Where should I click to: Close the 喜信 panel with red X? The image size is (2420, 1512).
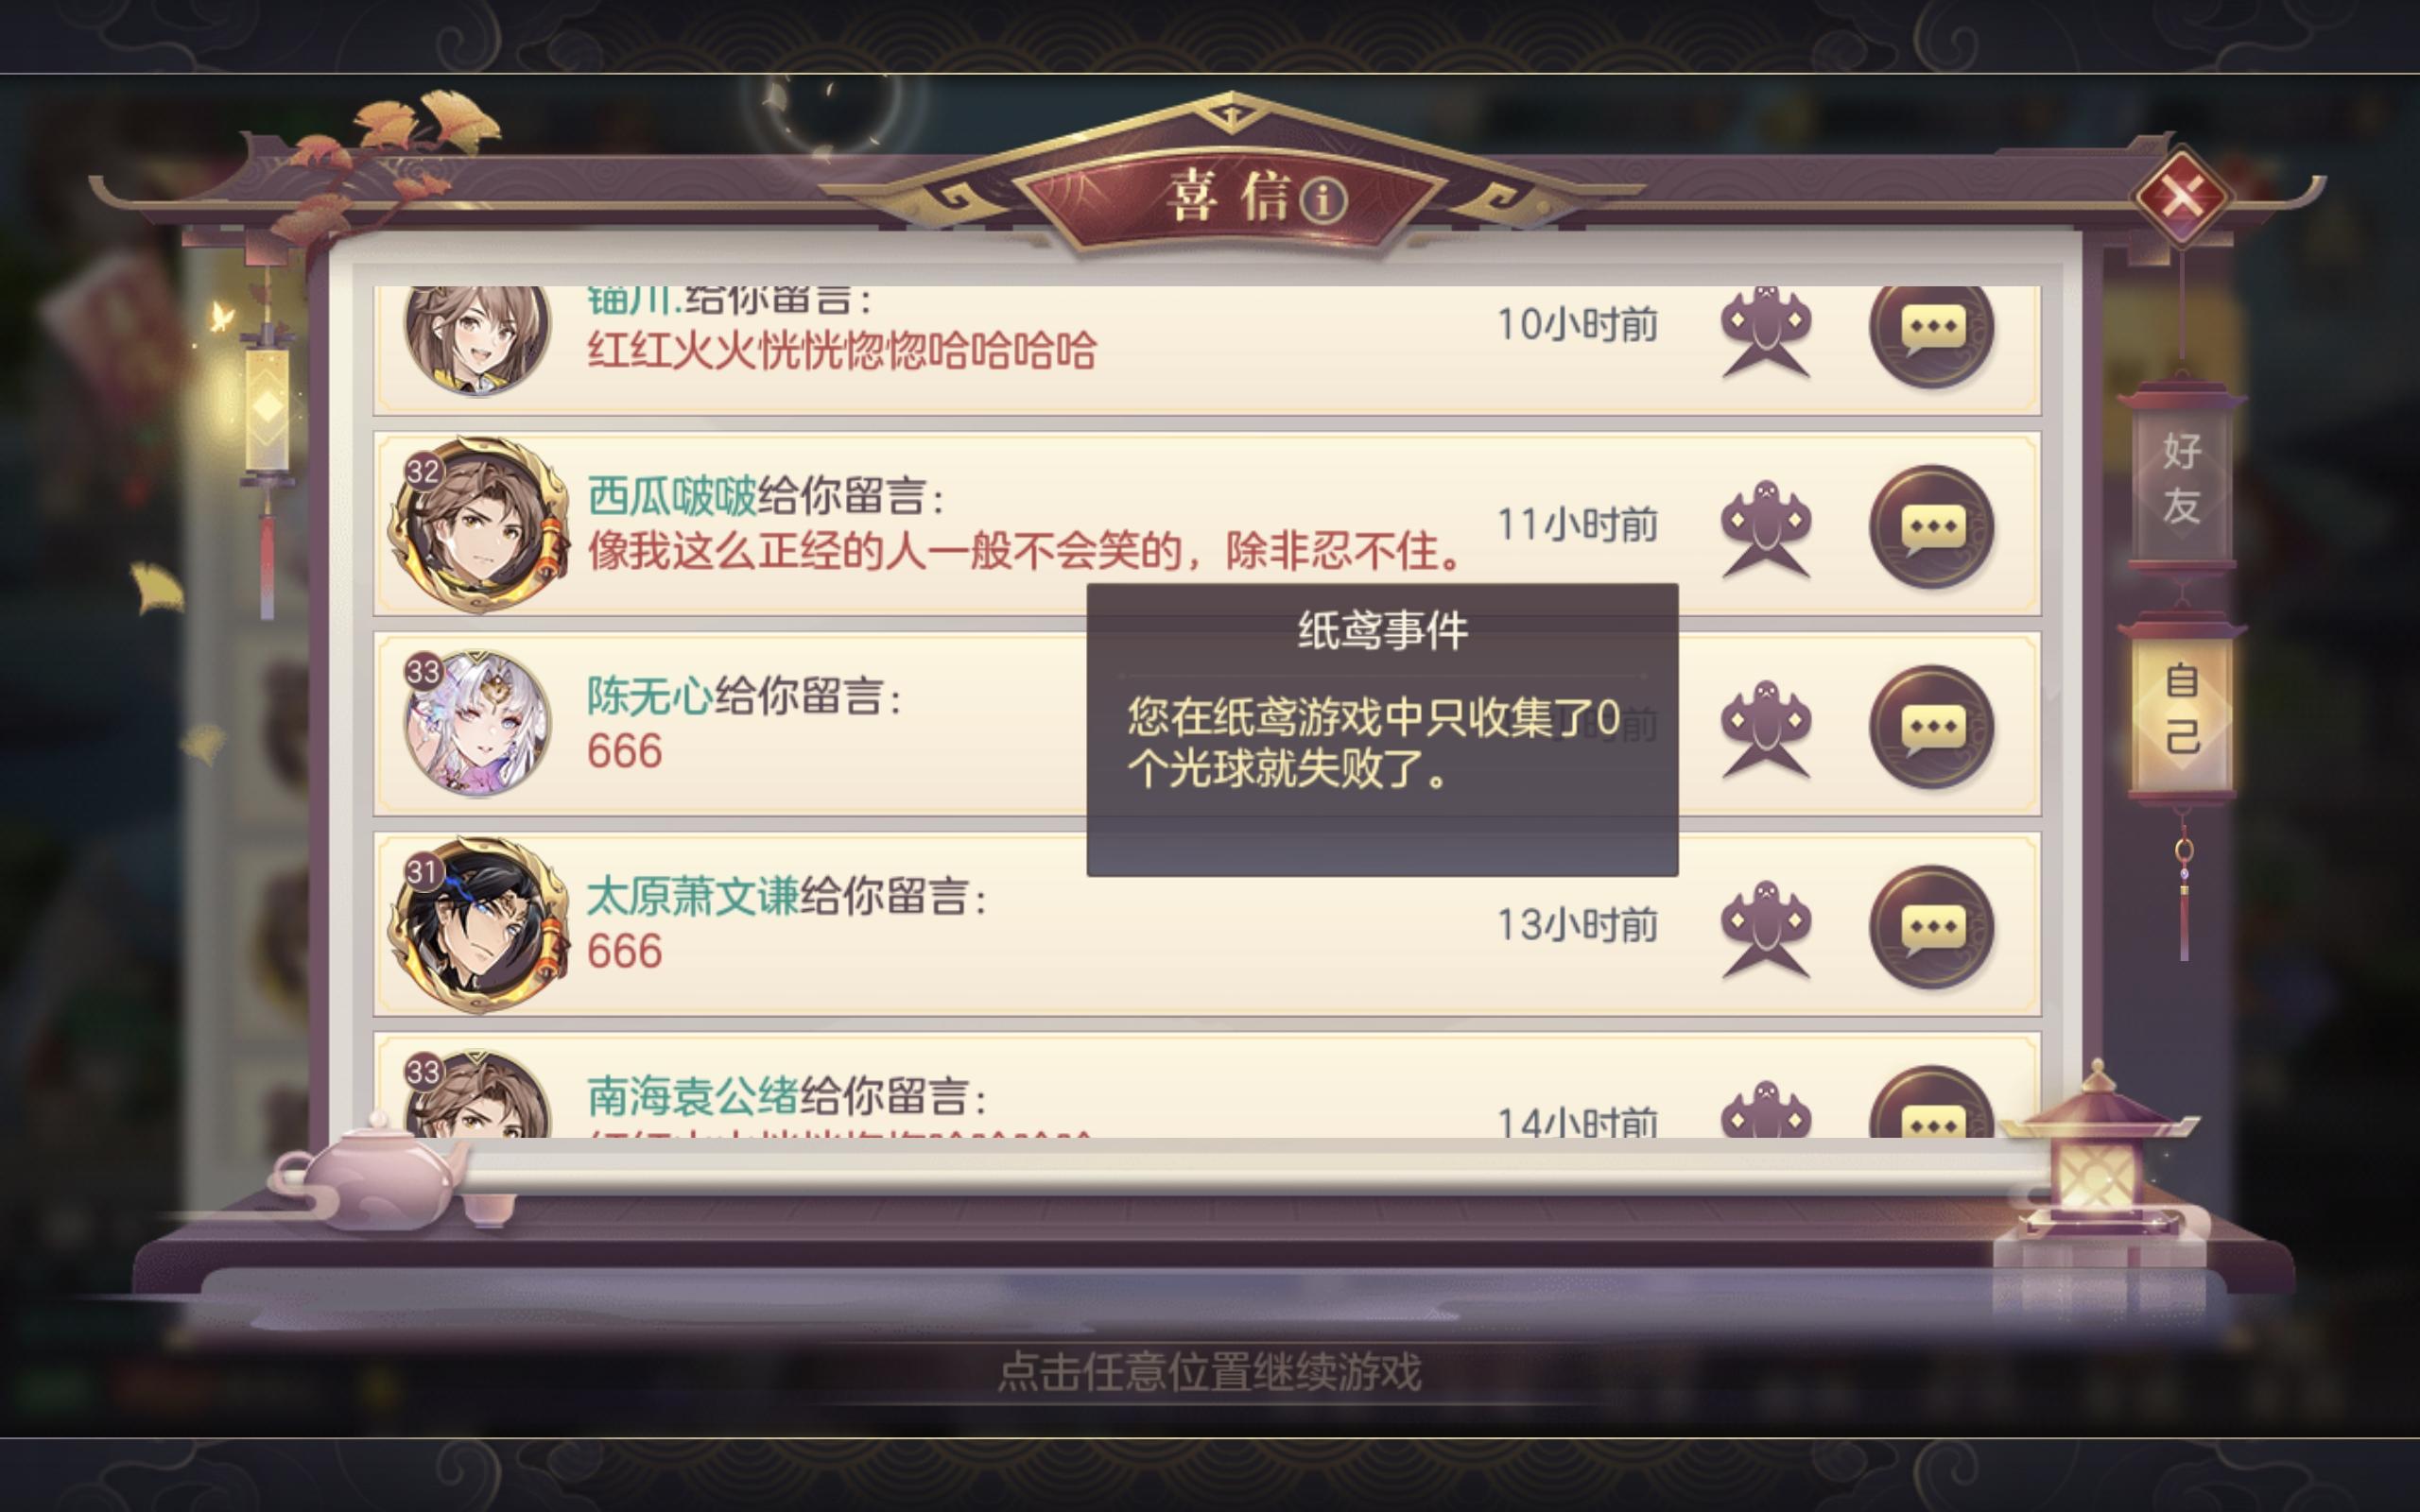2183,196
